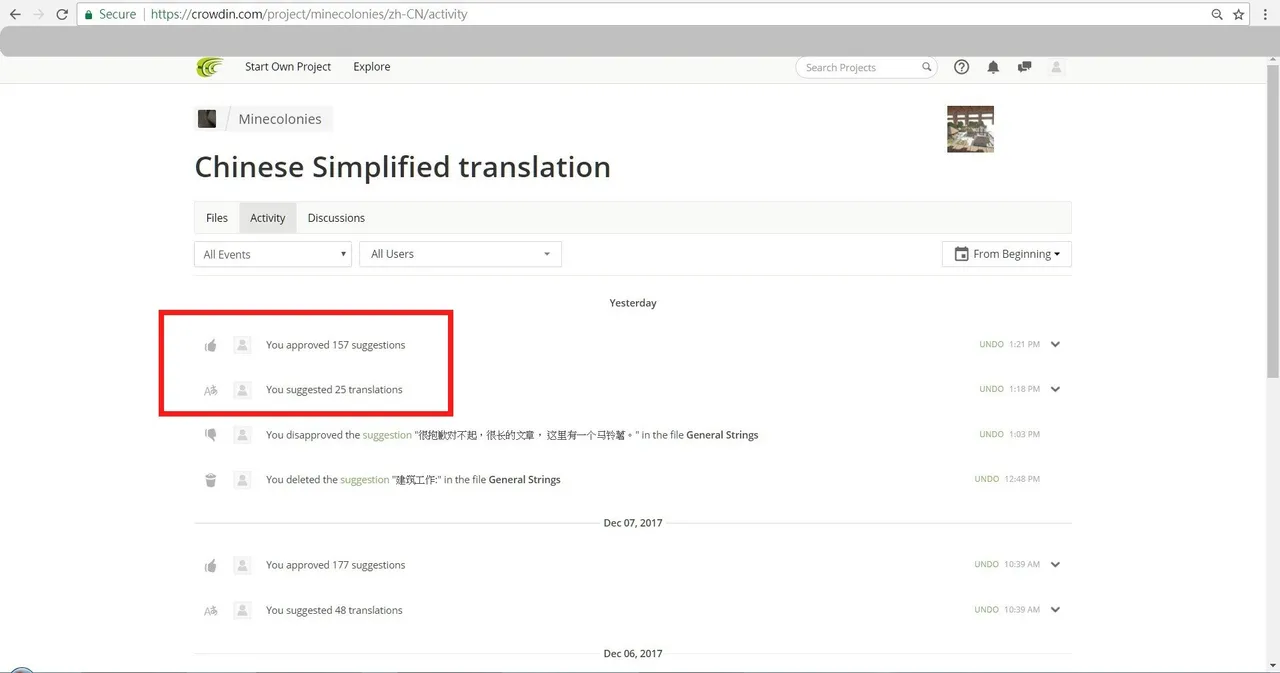This screenshot has width=1280, height=673.
Task: Open the Discussions tab
Action: pyautogui.click(x=336, y=218)
